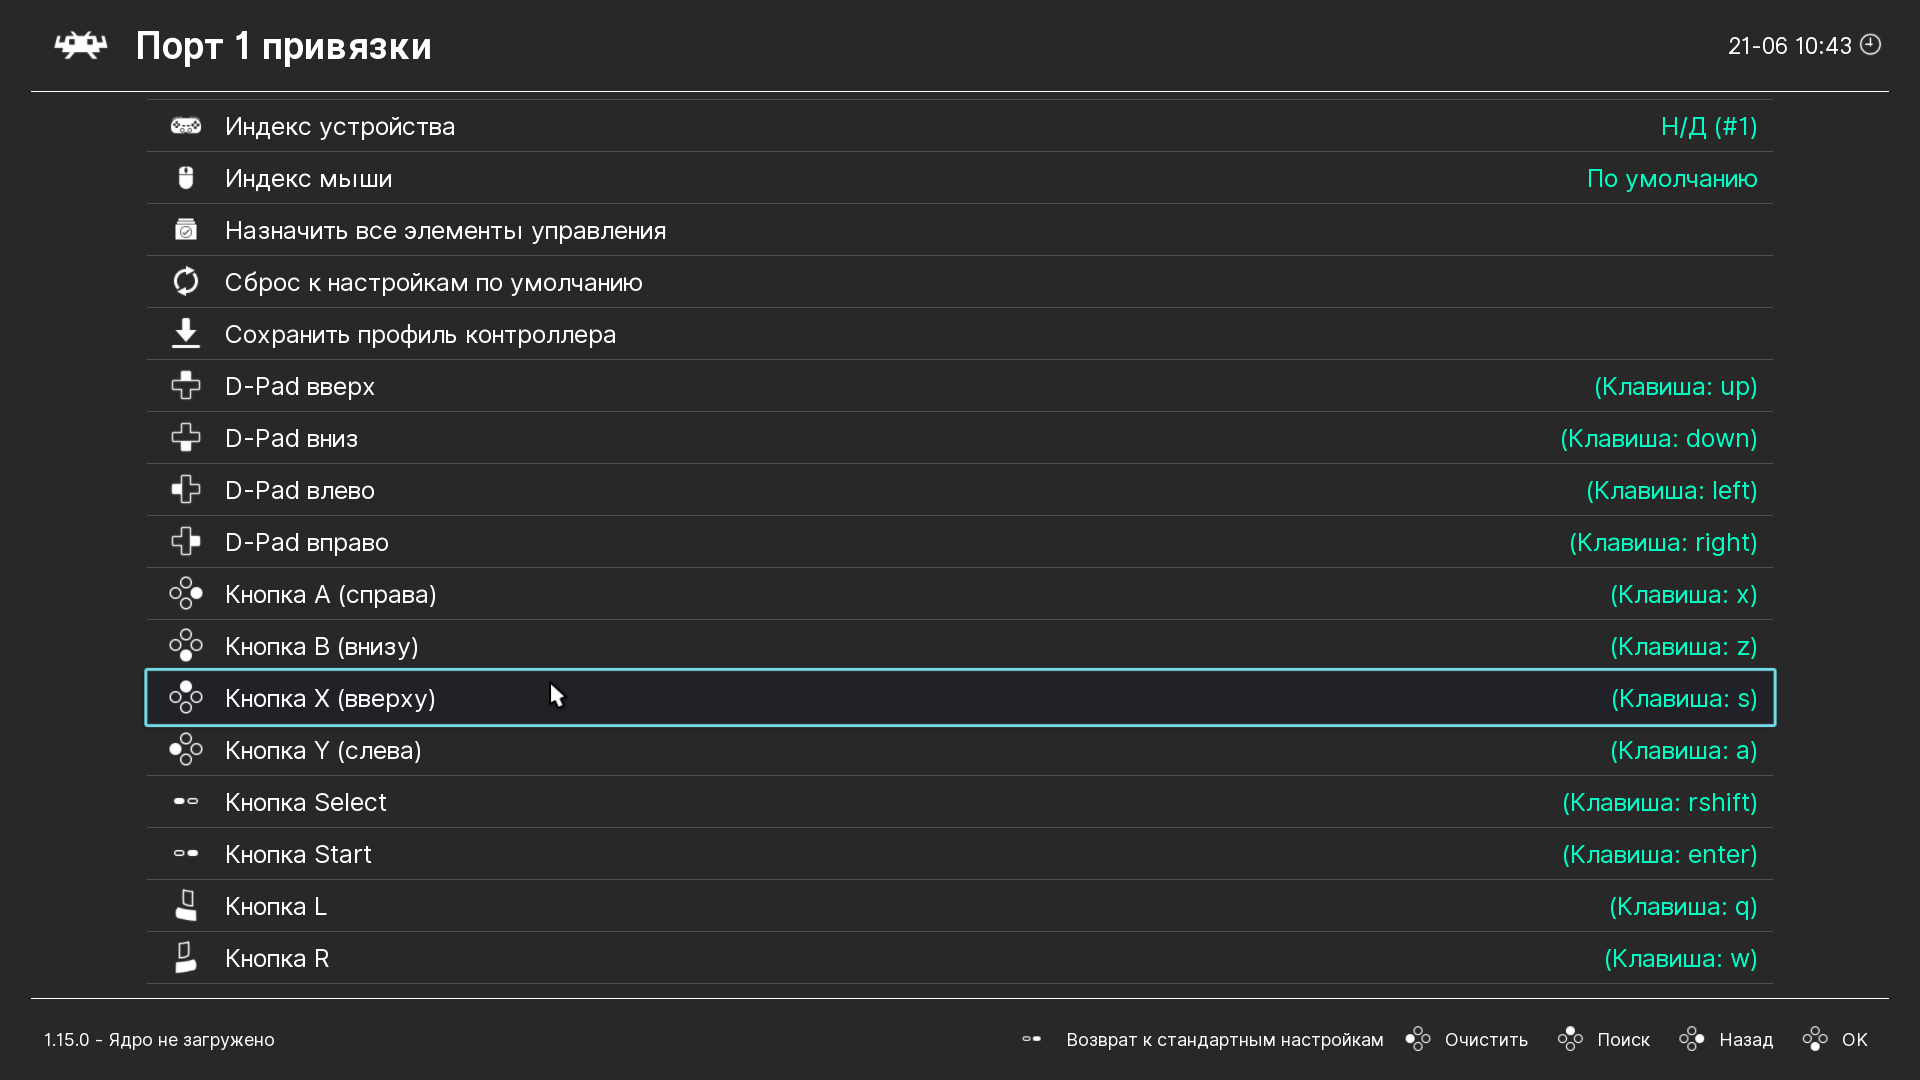The image size is (1920, 1080).
Task: Click the Кнопка Start pill icon
Action: click(x=185, y=853)
